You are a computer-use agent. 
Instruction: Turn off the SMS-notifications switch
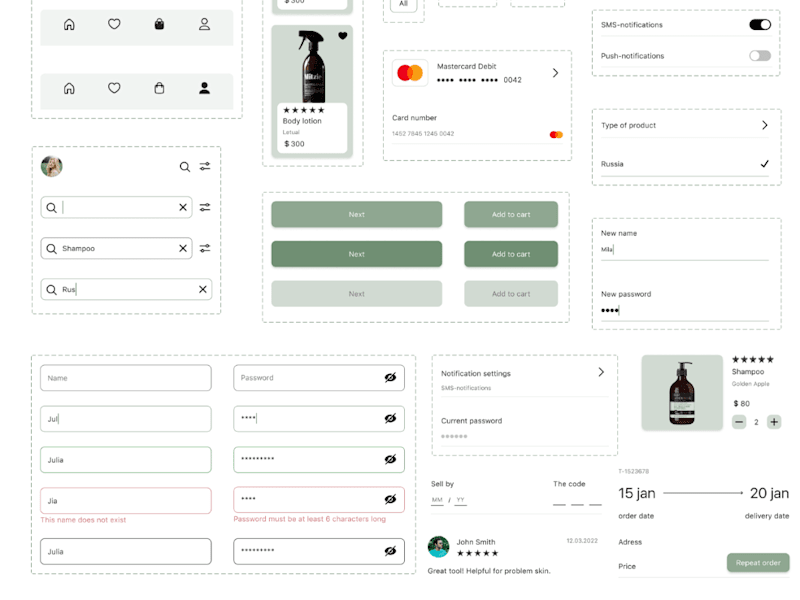click(x=760, y=24)
